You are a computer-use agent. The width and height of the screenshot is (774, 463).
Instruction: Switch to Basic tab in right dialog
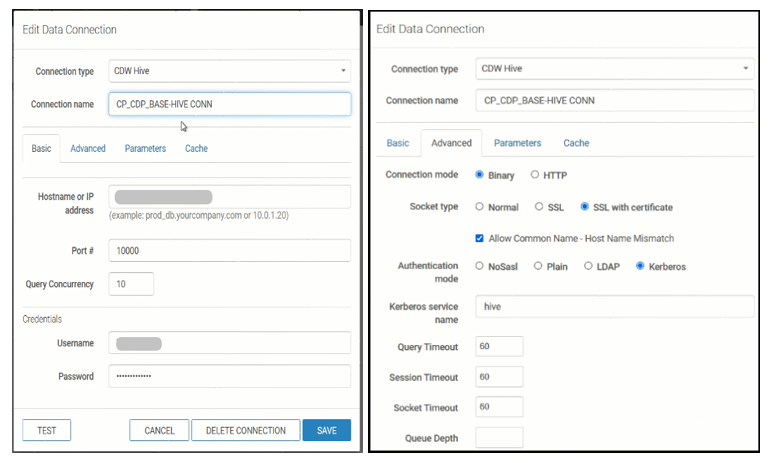398,143
